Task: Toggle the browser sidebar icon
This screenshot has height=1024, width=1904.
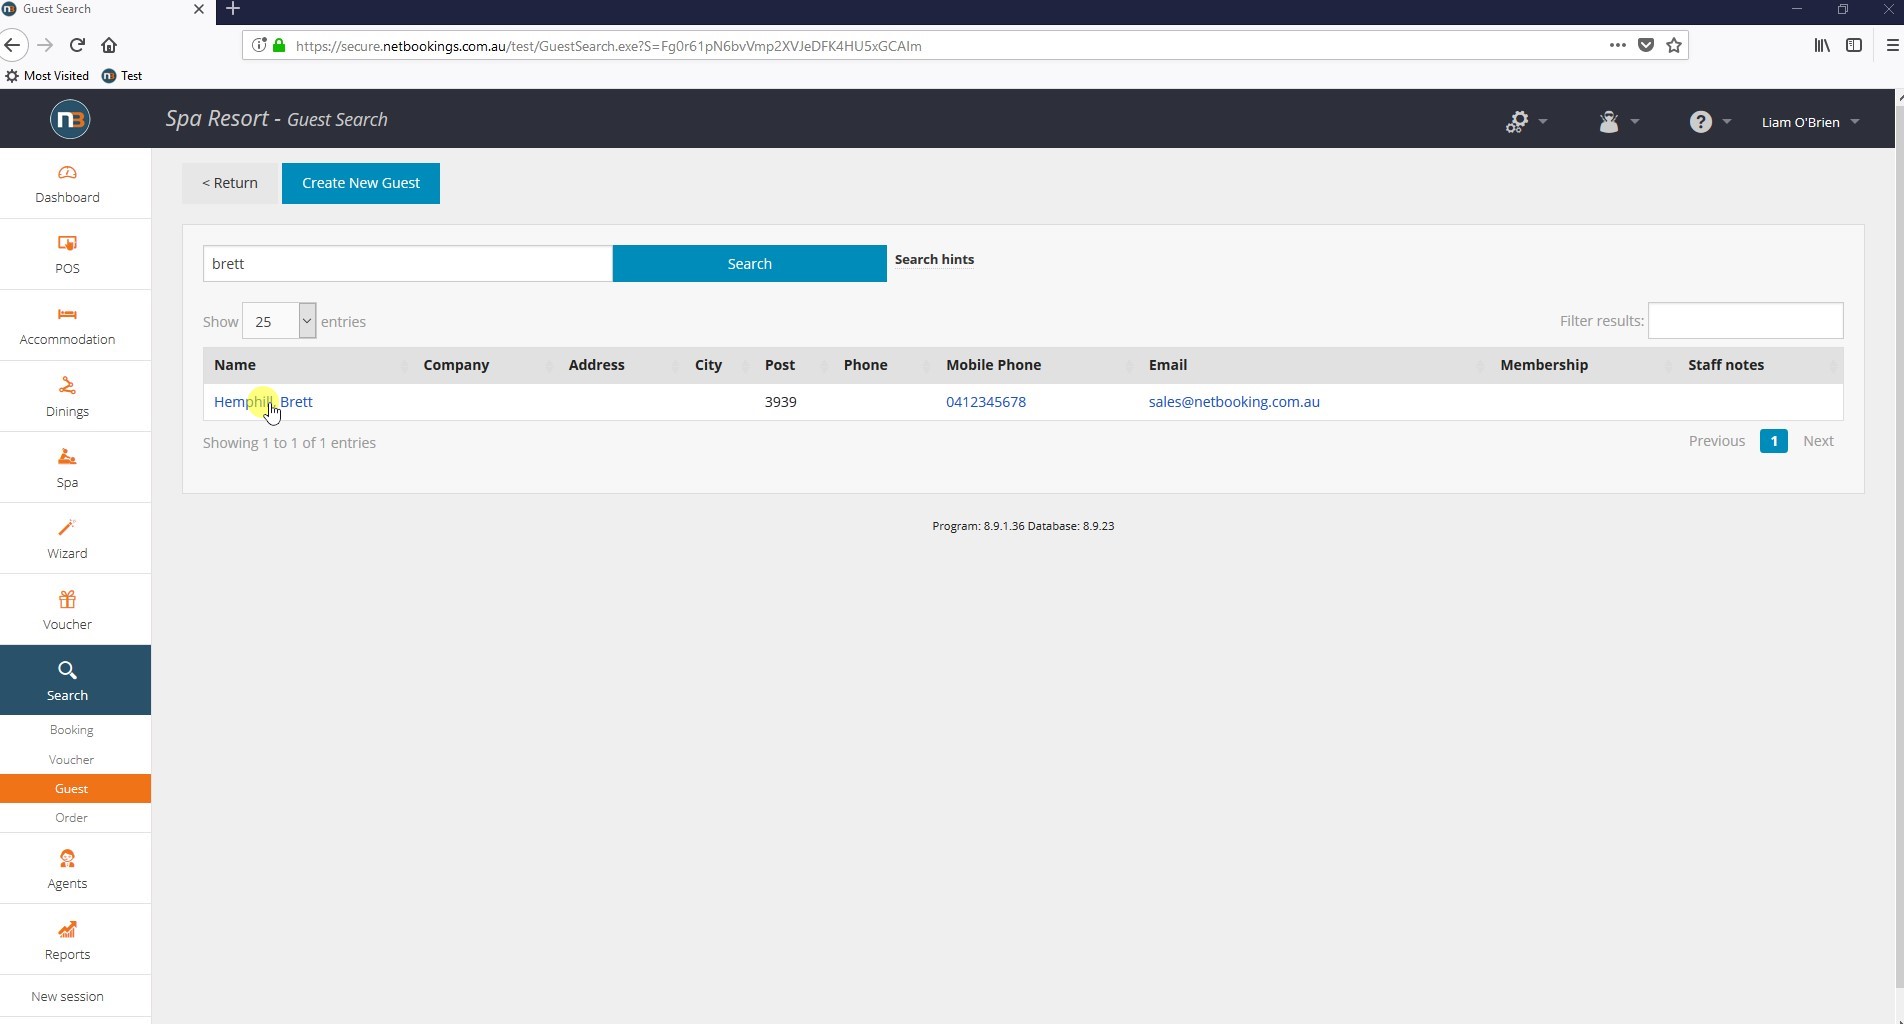Action: click(x=1854, y=45)
